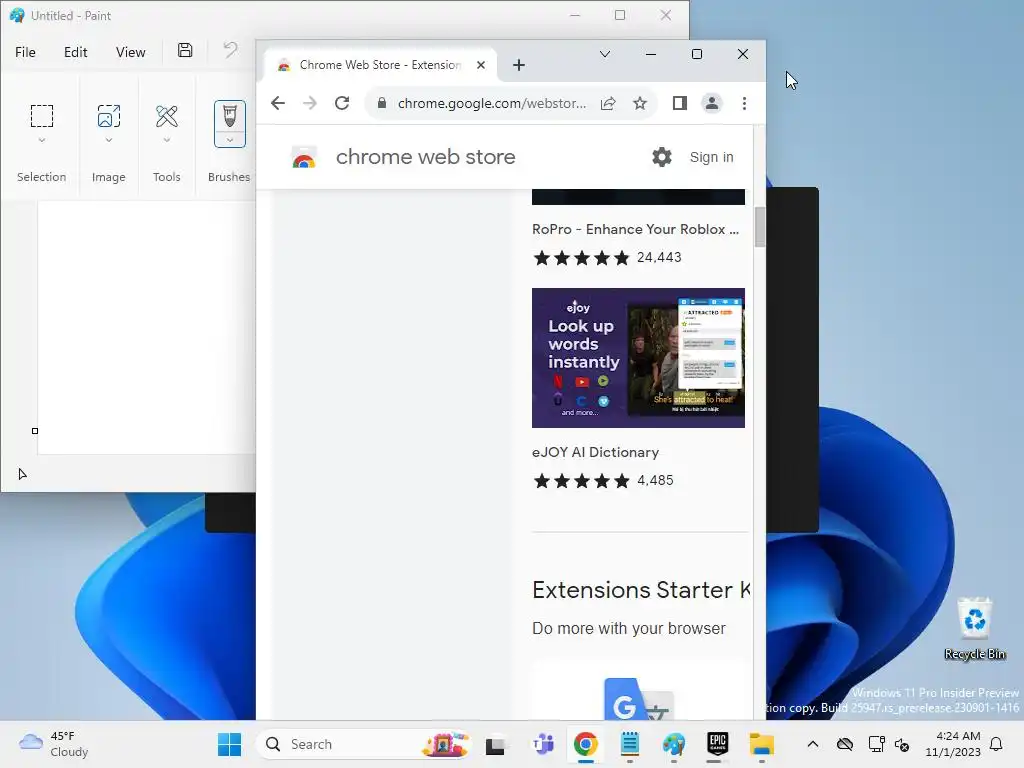Show hidden system tray icons

[x=813, y=744]
